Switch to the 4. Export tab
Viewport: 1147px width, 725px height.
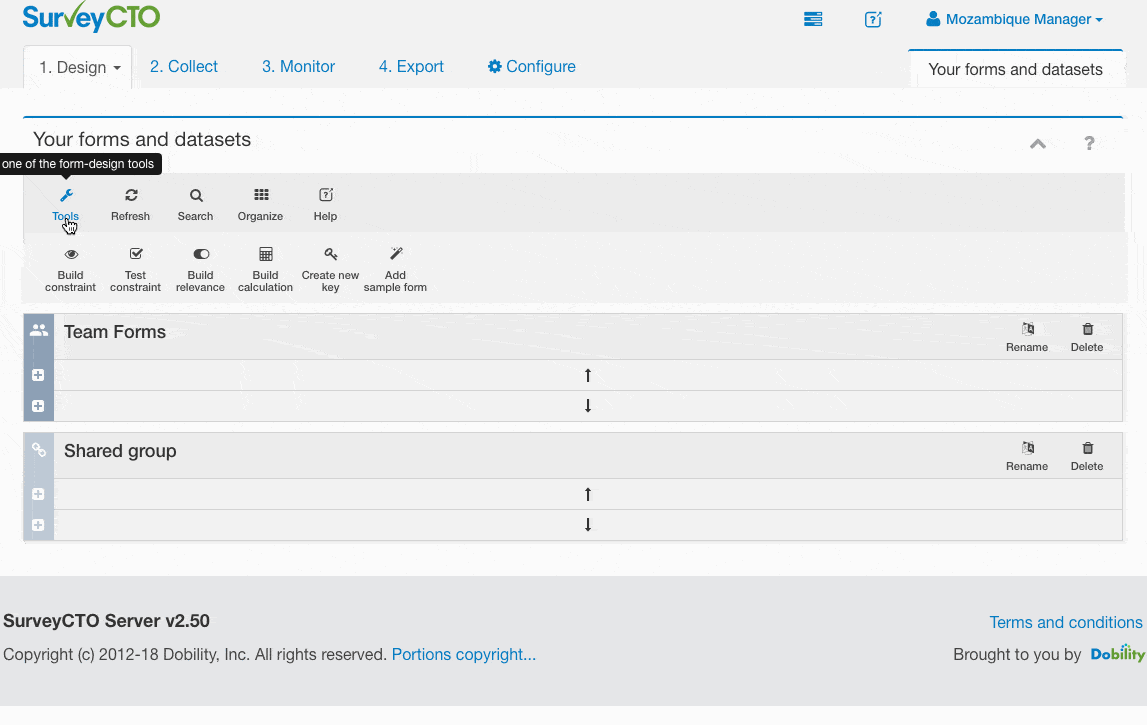pyautogui.click(x=411, y=67)
